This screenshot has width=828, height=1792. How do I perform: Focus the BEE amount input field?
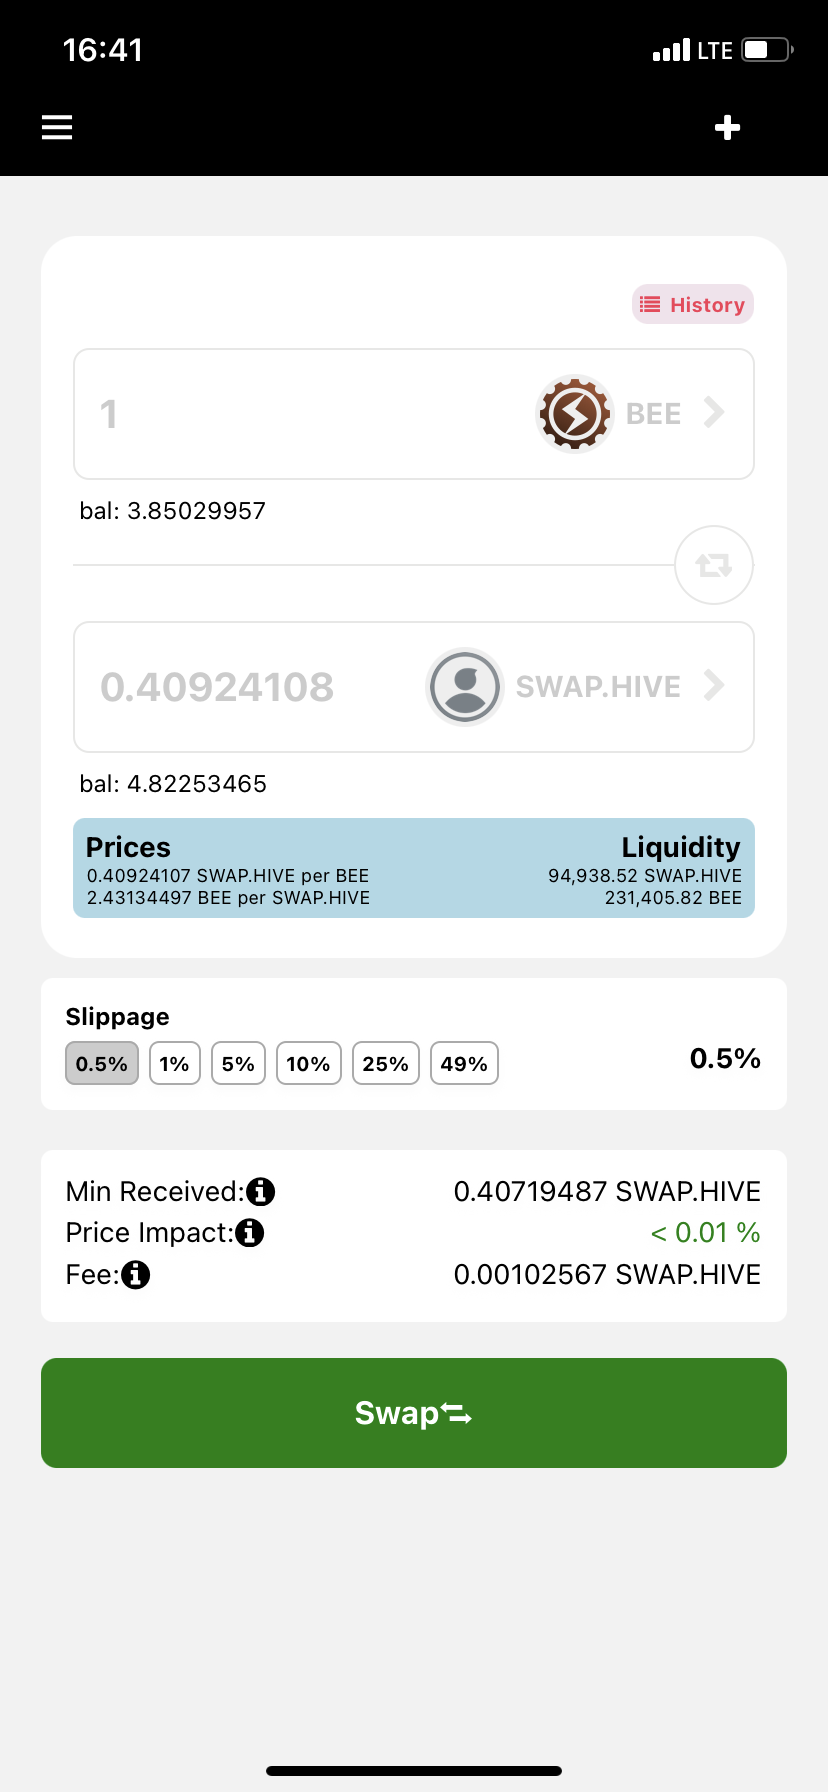(x=300, y=414)
